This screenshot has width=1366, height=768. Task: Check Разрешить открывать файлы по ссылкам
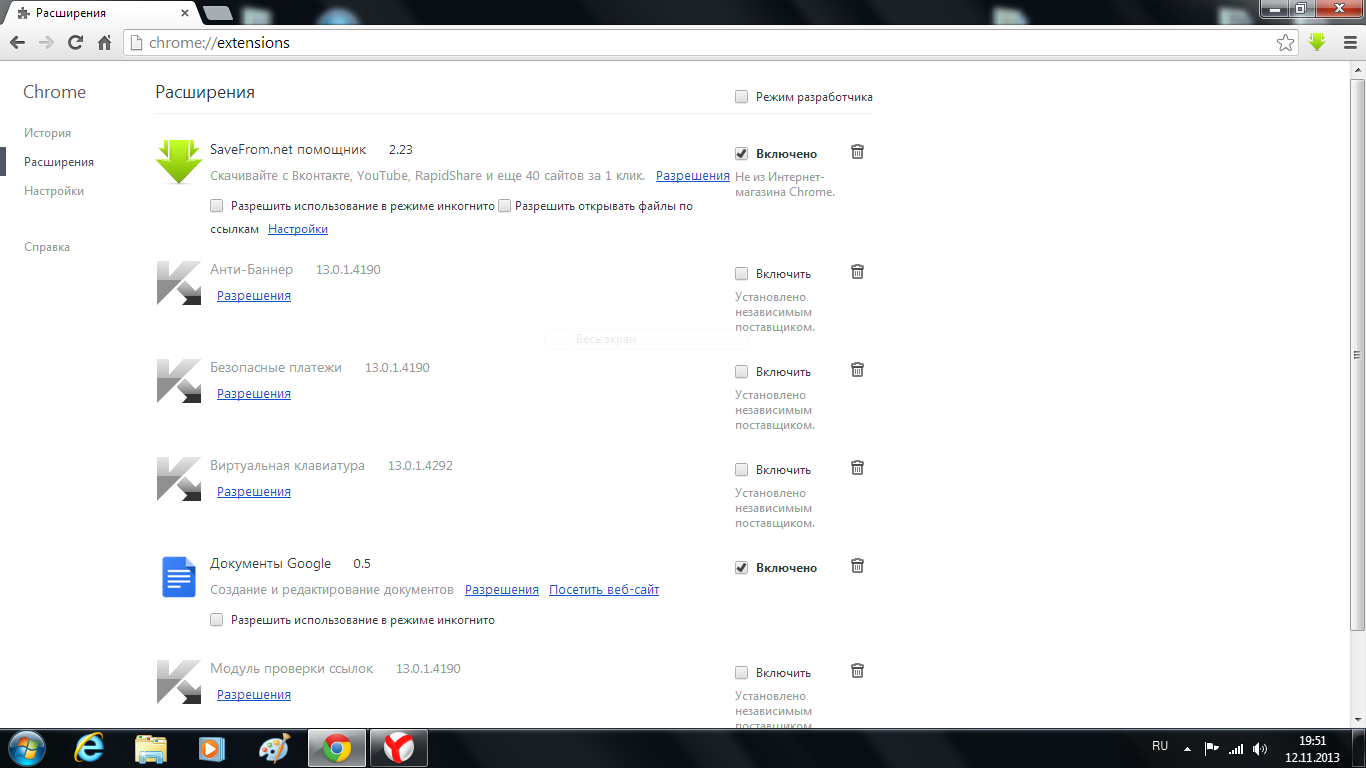point(505,206)
